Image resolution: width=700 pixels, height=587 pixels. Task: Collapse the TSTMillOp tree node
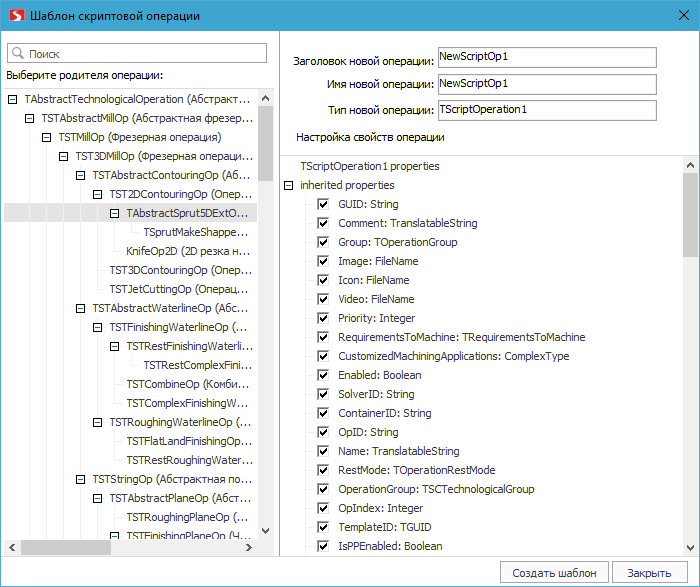[46, 137]
